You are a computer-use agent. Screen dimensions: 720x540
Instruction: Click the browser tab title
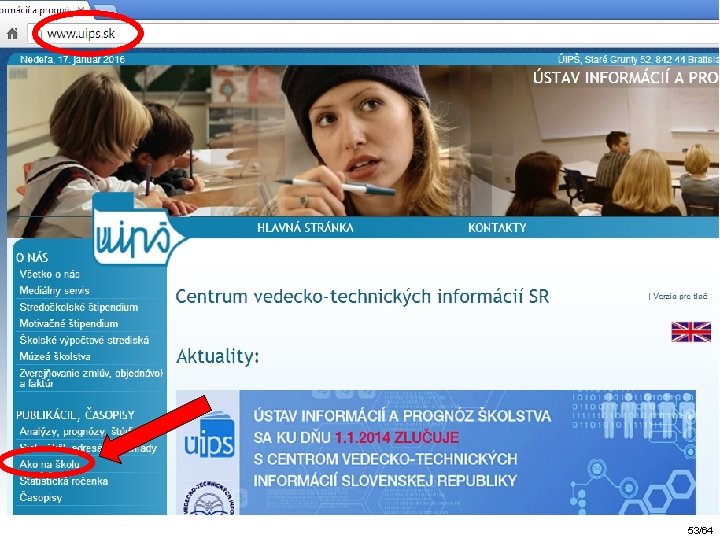[x=35, y=9]
